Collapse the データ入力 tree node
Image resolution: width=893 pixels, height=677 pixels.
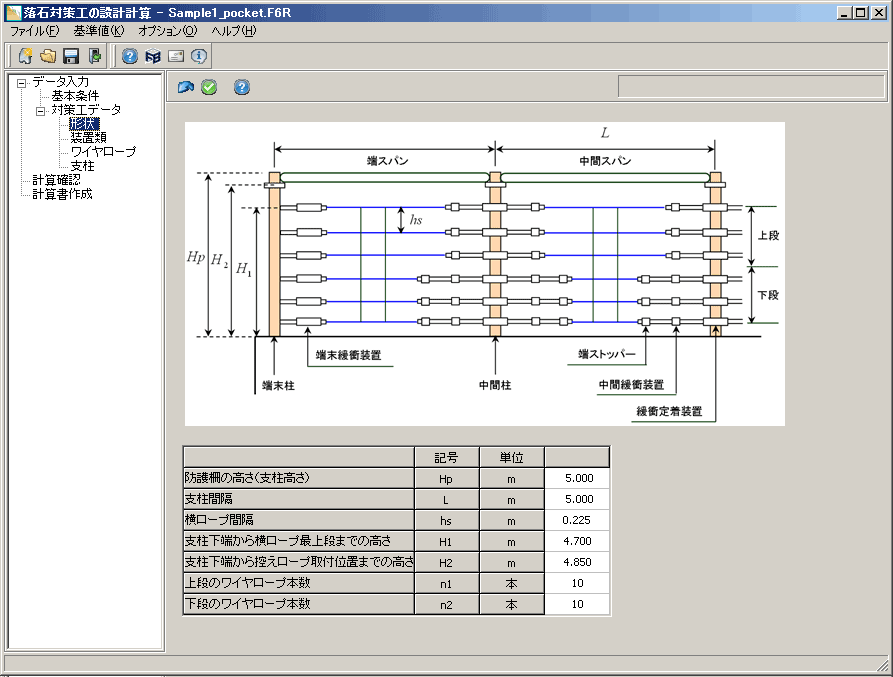22,84
